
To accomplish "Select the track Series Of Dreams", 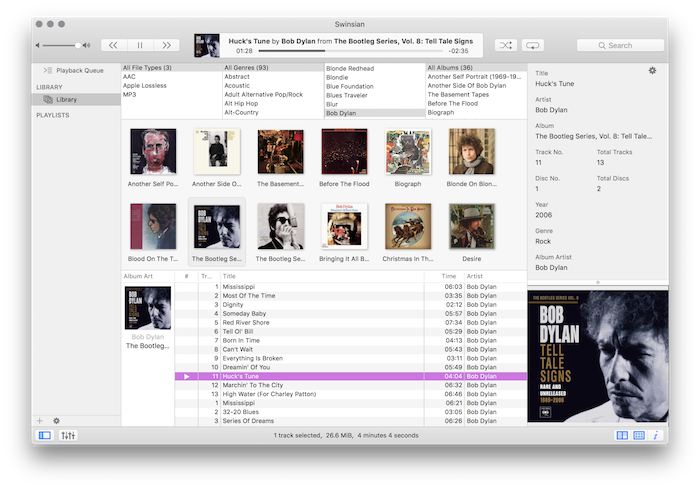I will [x=351, y=421].
